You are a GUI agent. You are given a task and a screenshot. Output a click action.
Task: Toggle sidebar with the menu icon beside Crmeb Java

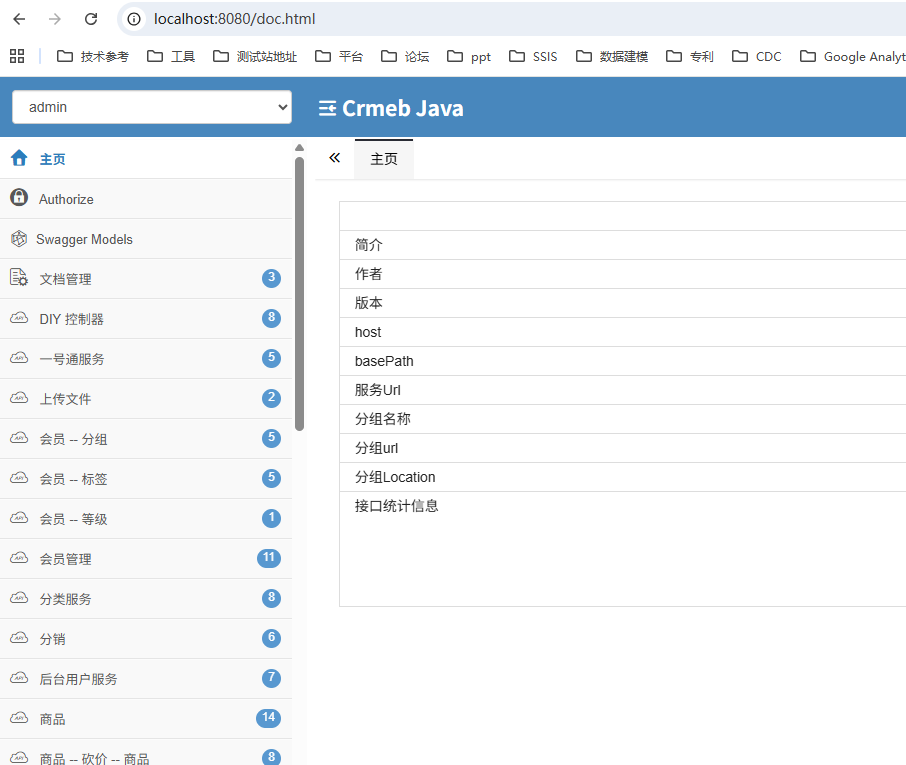(x=327, y=108)
